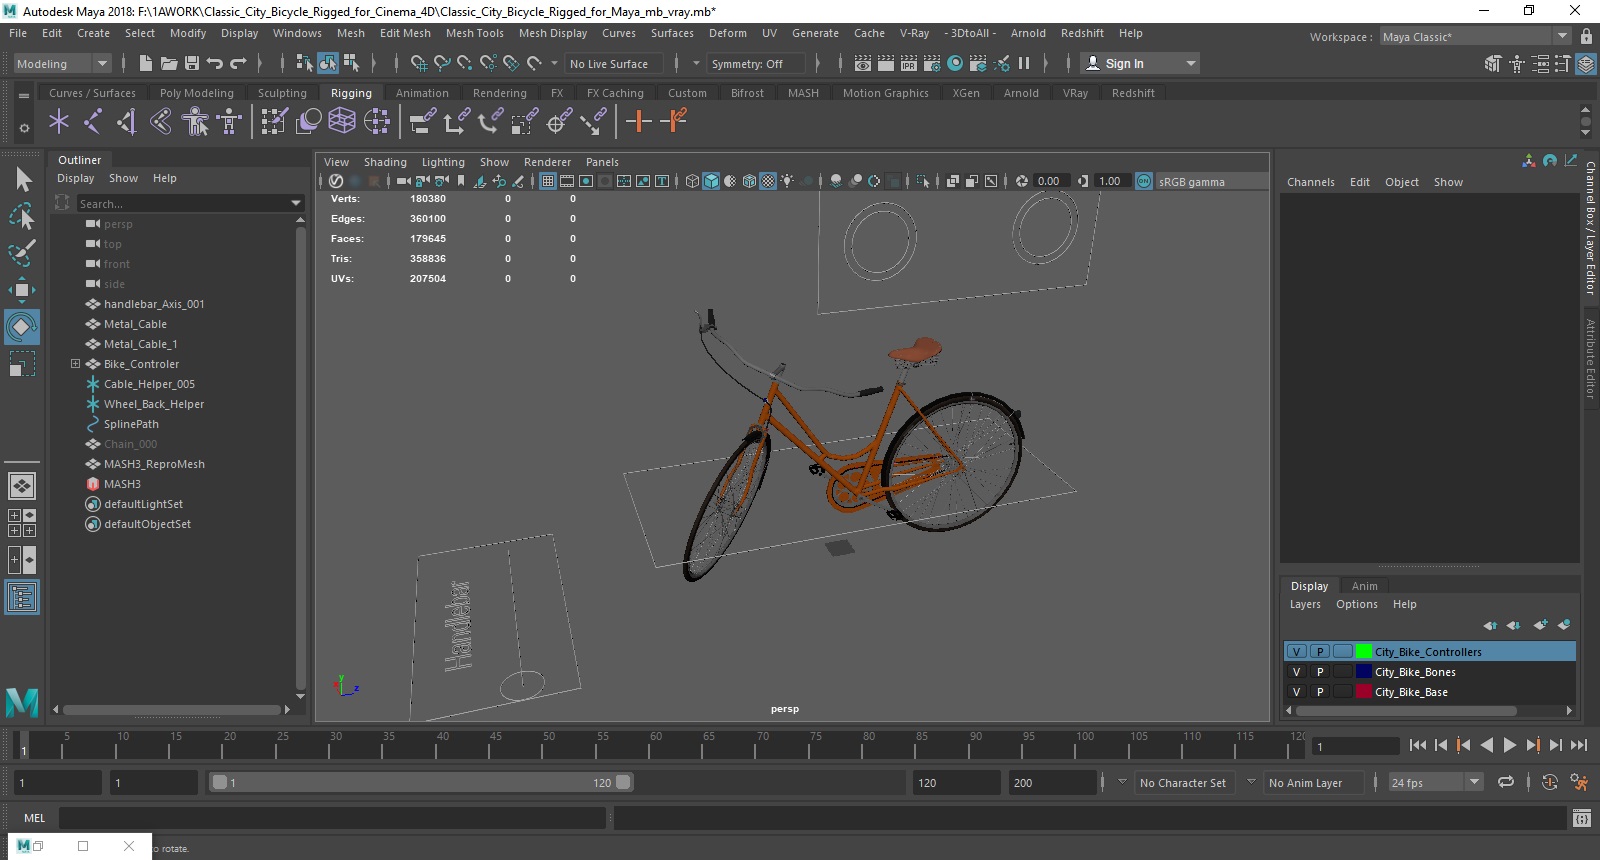This screenshot has height=860, width=1600.
Task: Click New Scene icon in status line
Action: pos(146,63)
